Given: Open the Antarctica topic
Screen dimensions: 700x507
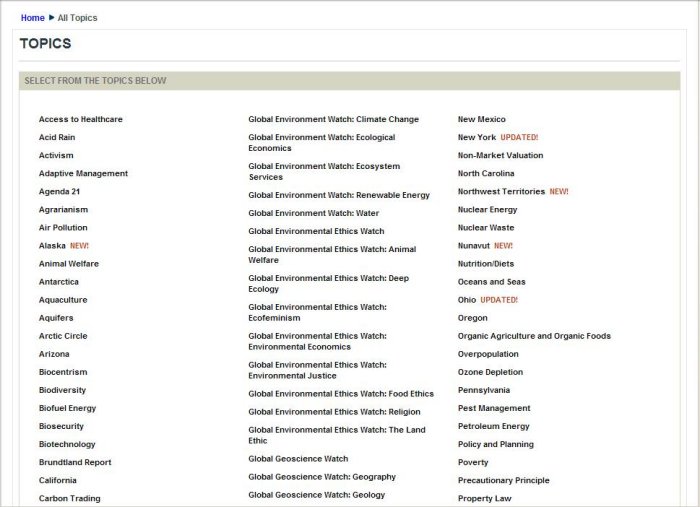Looking at the screenshot, I should (58, 282).
